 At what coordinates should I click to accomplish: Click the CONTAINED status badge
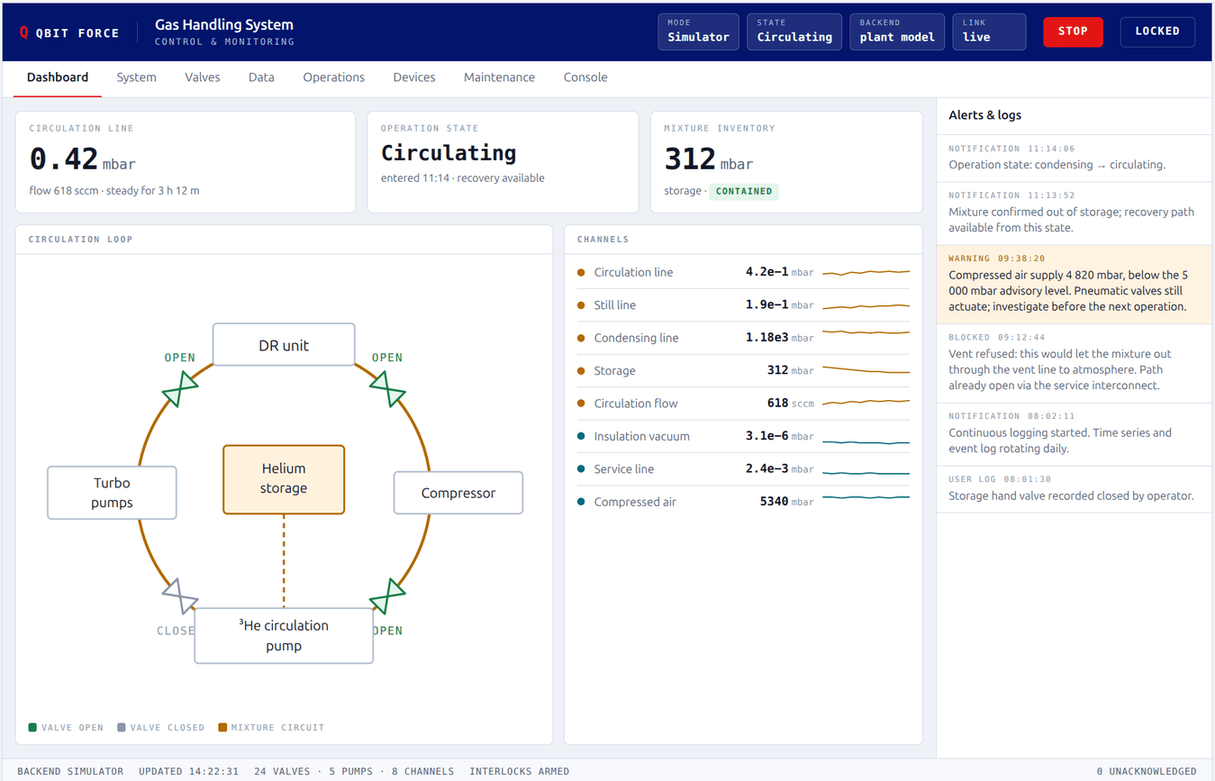click(x=744, y=191)
